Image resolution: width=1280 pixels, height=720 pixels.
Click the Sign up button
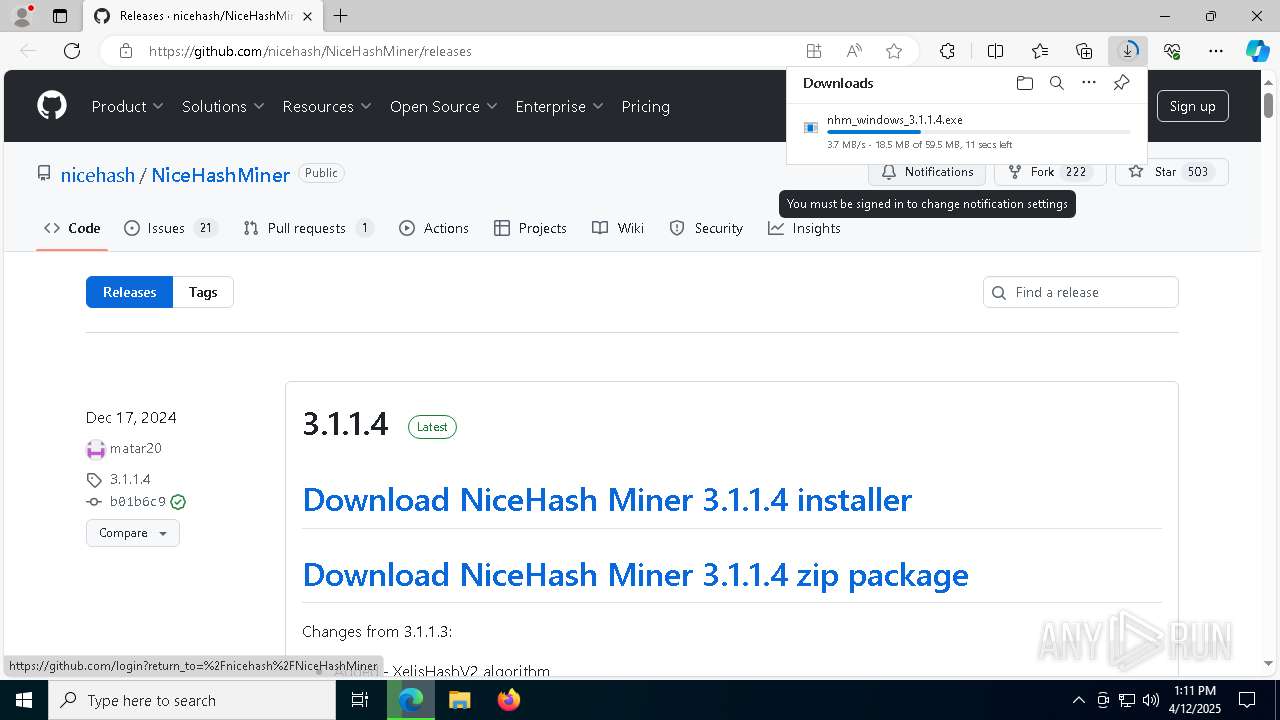(x=1192, y=106)
